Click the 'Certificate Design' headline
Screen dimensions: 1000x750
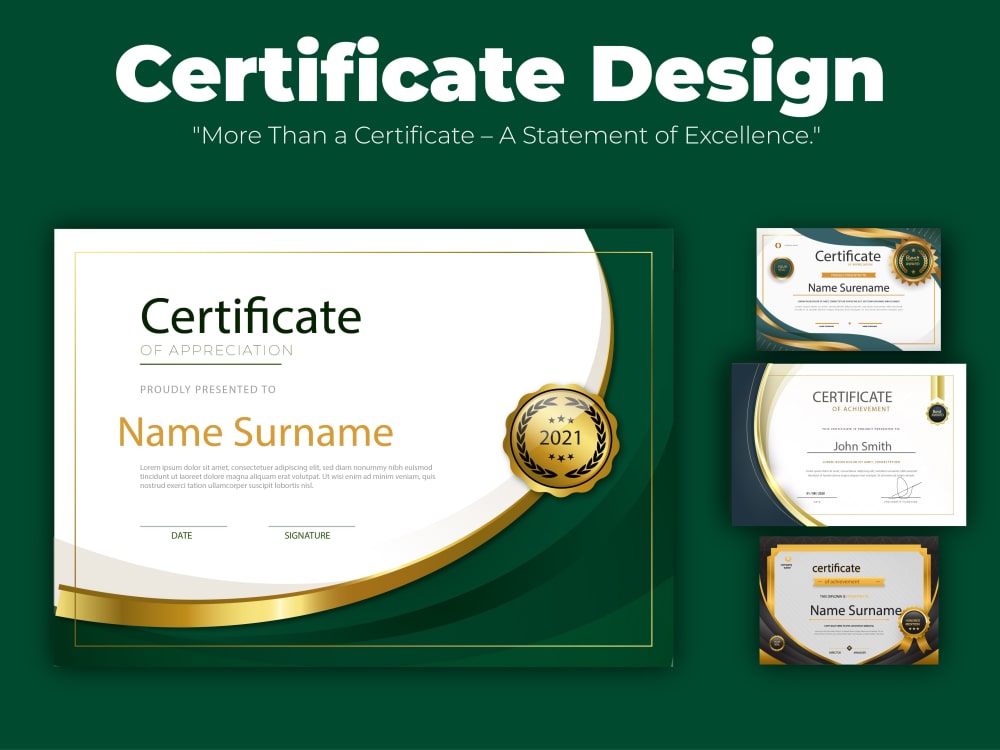tap(499, 75)
